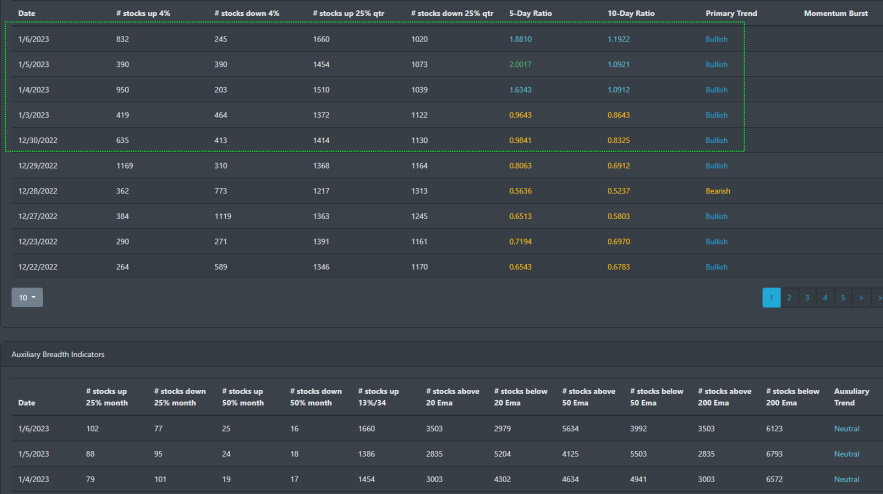This screenshot has height=494, width=883.
Task: Go to pagination page 5
Action: [x=843, y=298]
